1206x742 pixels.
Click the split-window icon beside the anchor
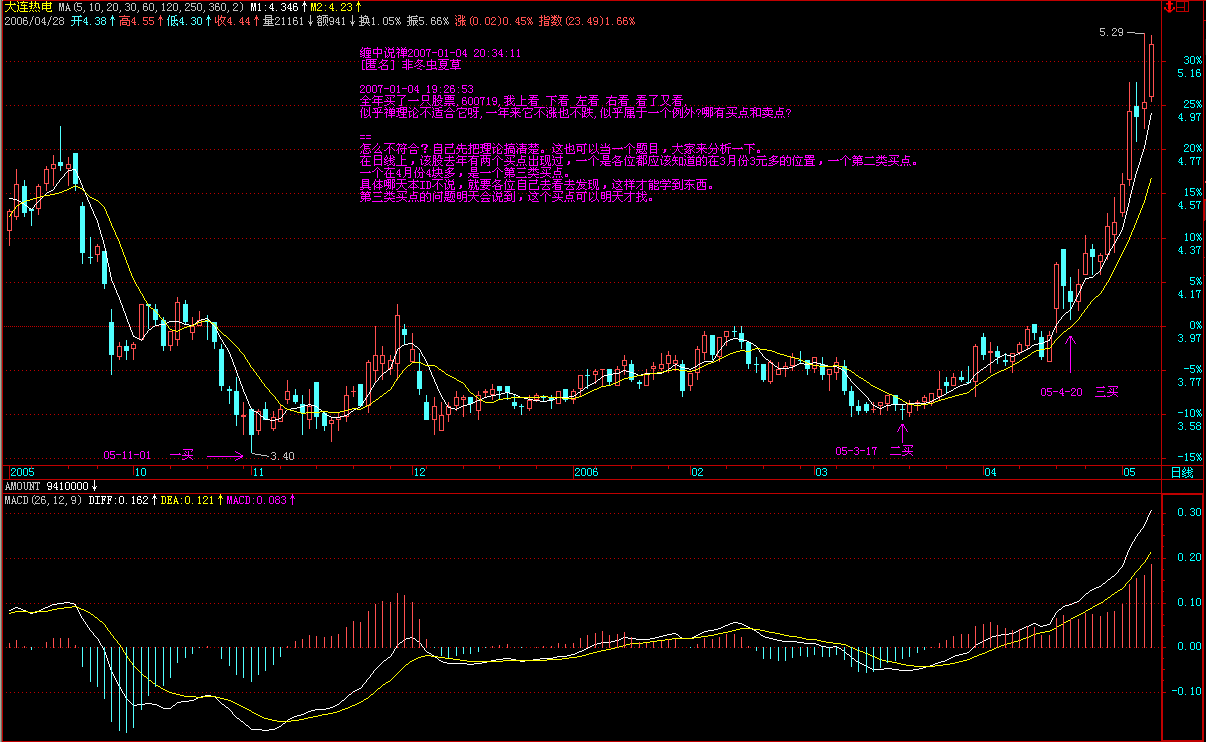point(1182,7)
